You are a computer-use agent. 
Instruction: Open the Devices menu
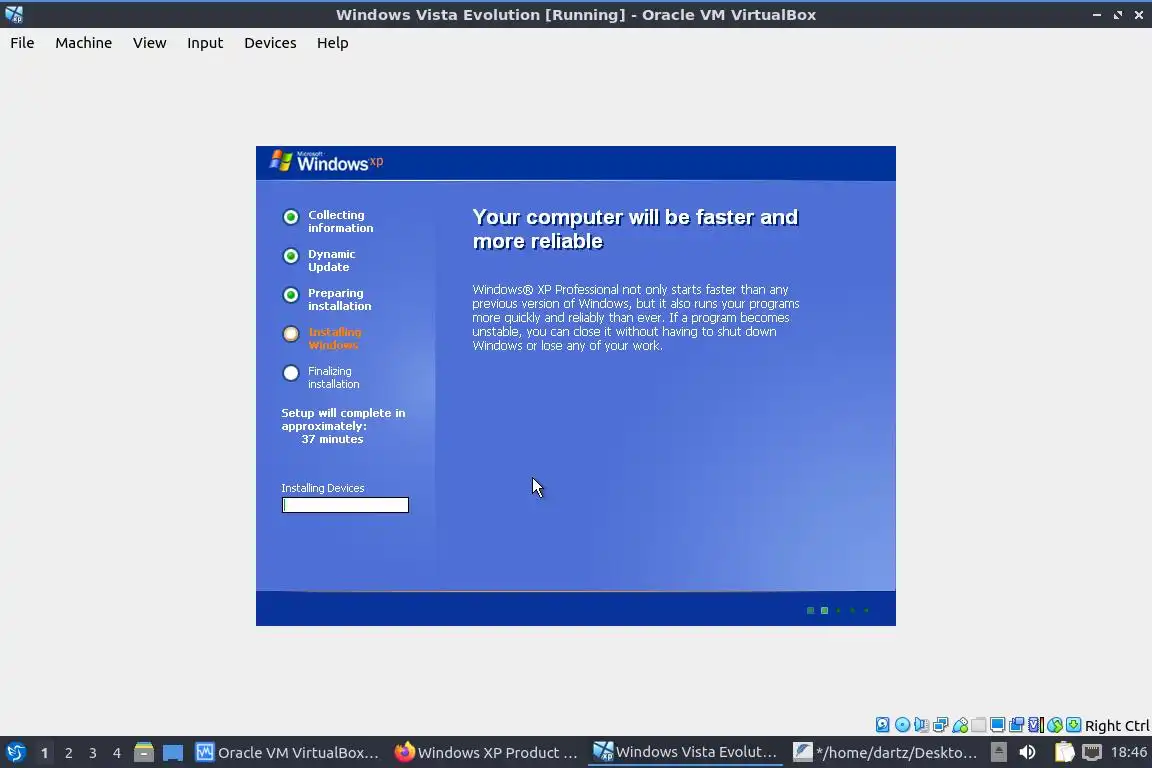[270, 43]
